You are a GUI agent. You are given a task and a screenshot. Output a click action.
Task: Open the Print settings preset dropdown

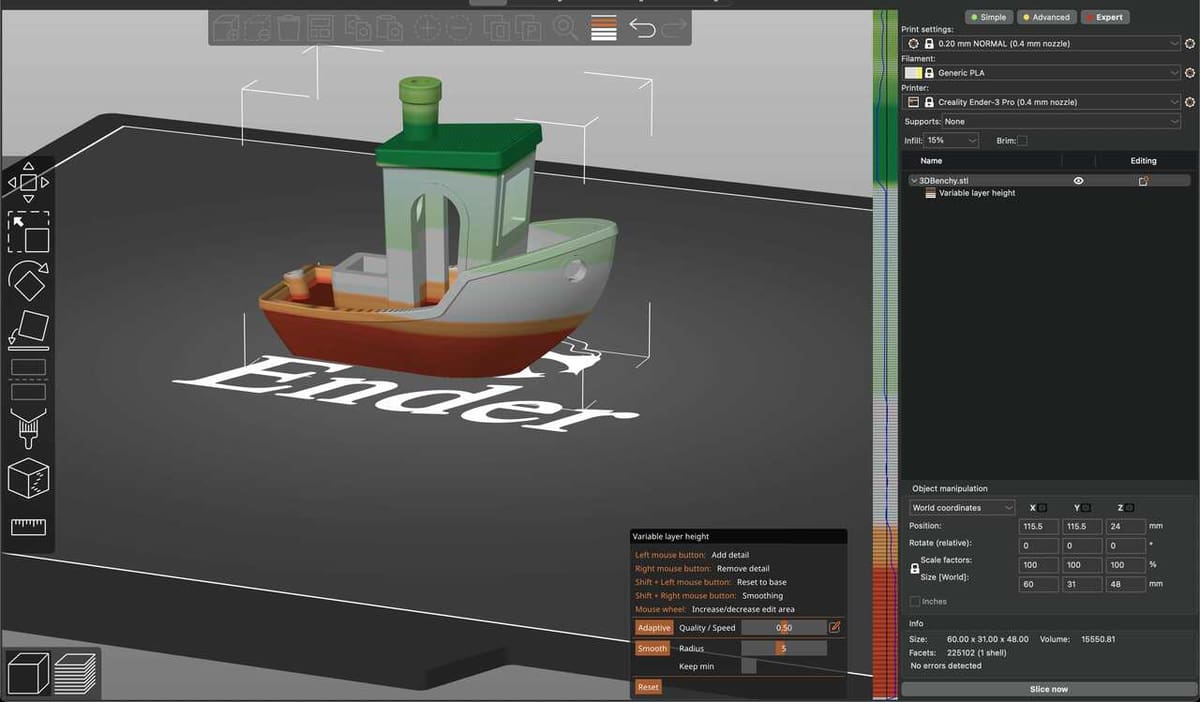[x=1041, y=44]
